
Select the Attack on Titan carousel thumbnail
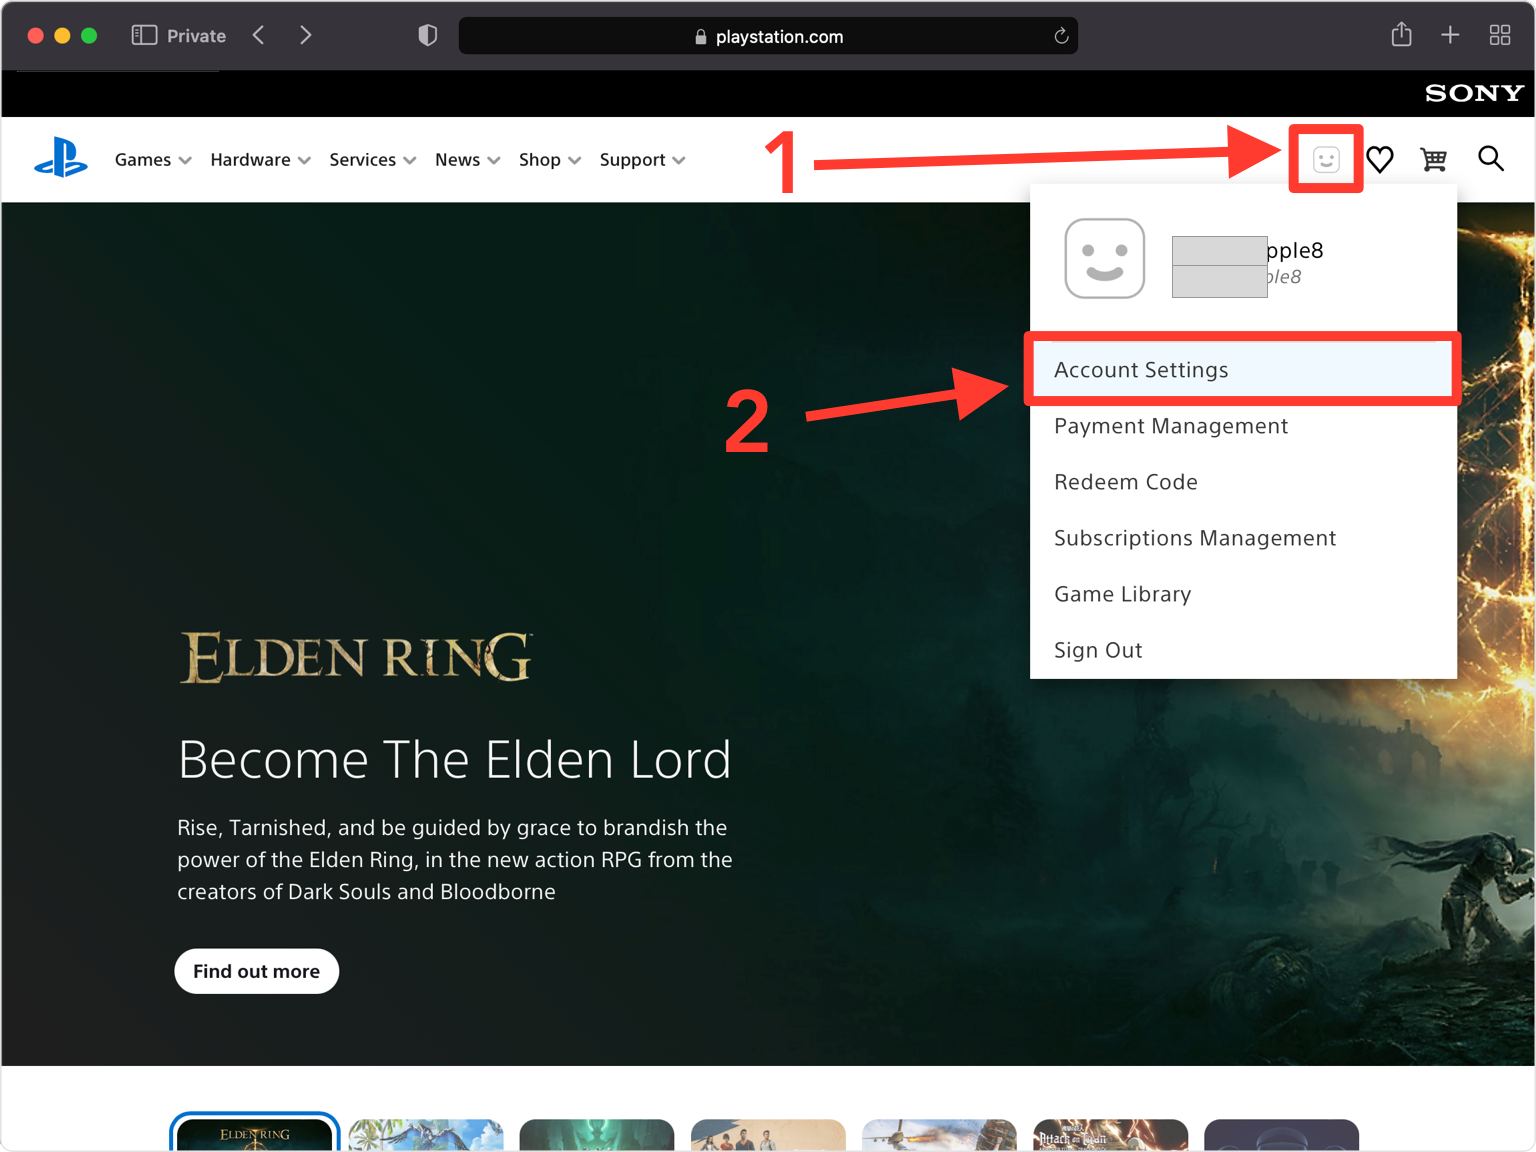(x=1110, y=1135)
